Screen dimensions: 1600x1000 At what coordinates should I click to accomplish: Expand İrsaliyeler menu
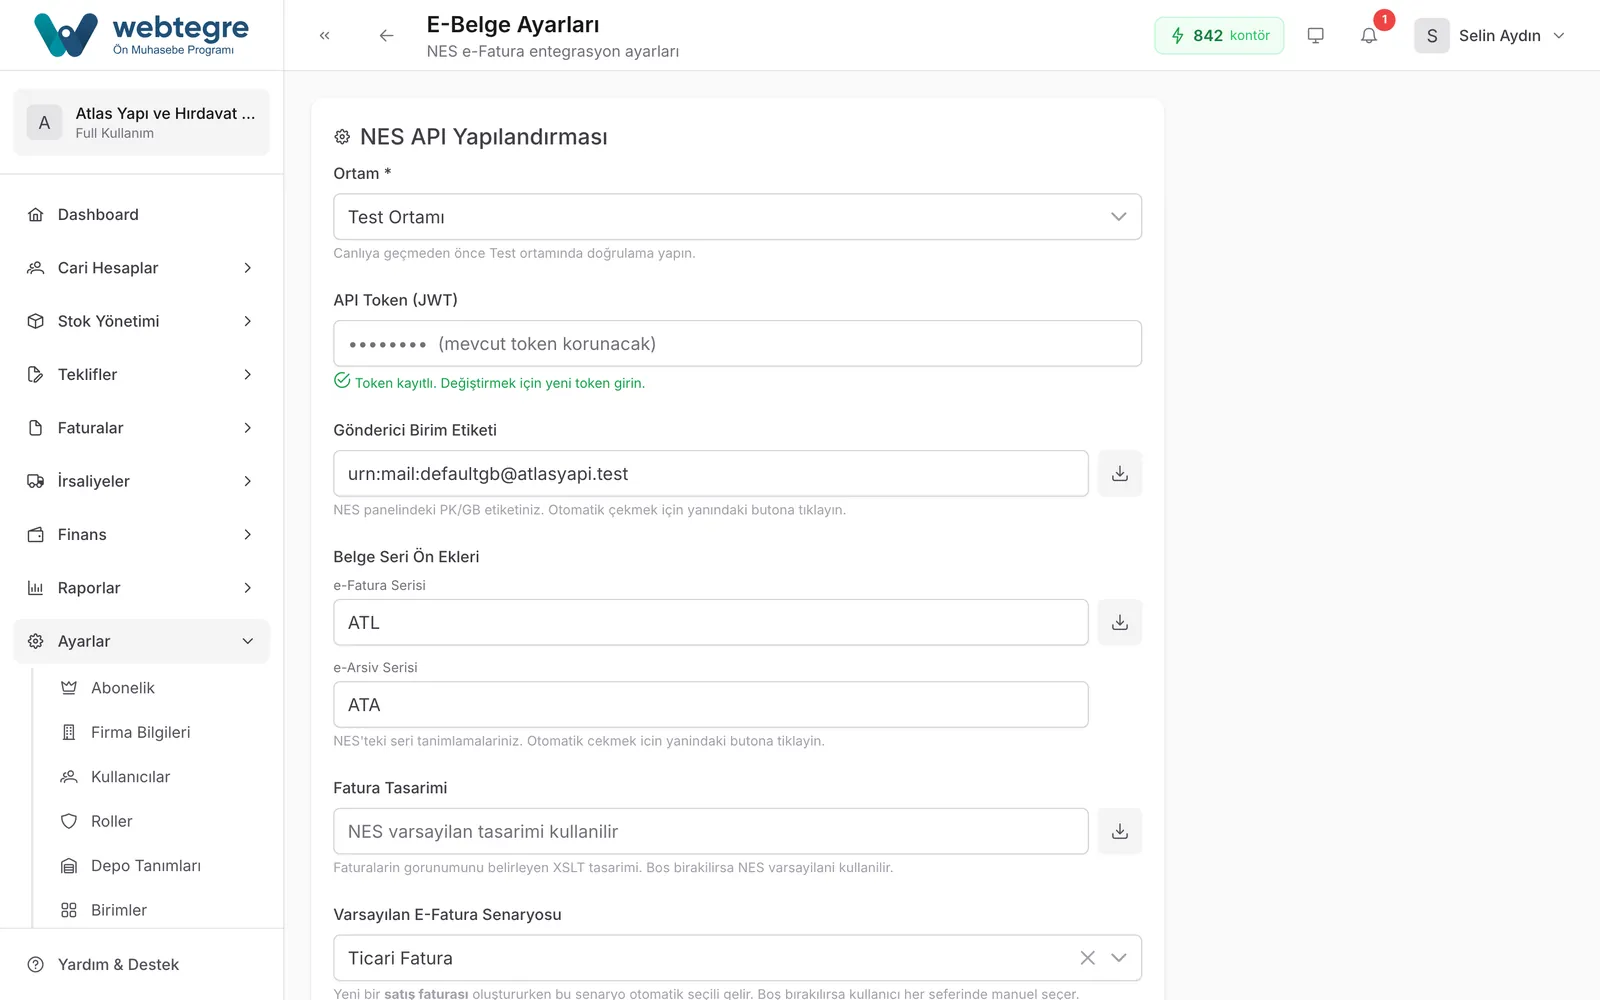point(141,481)
